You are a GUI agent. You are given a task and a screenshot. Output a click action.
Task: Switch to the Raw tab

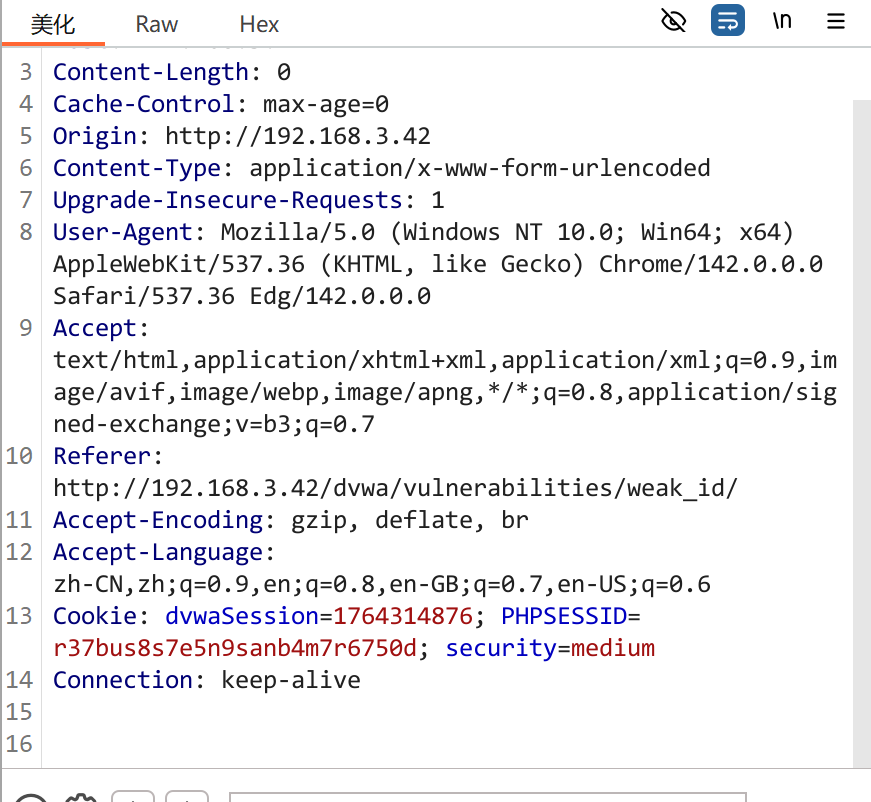click(157, 24)
